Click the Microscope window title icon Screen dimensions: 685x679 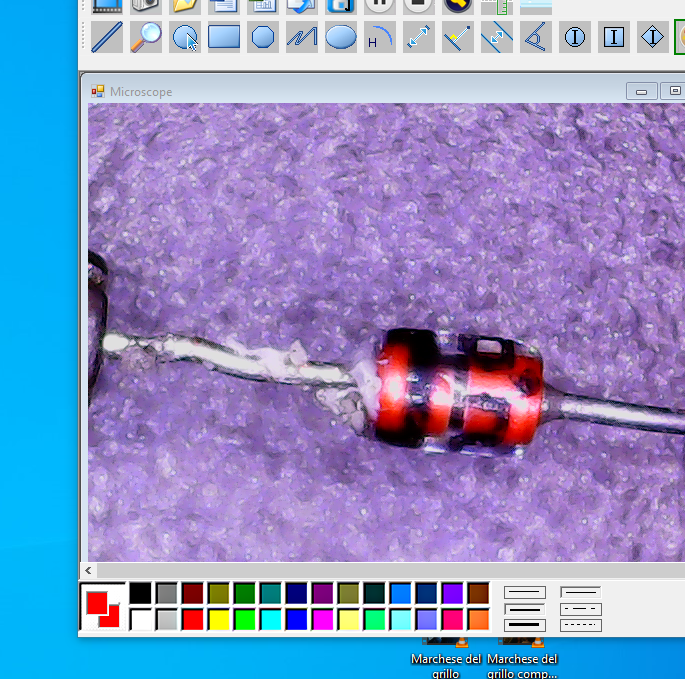(98, 91)
